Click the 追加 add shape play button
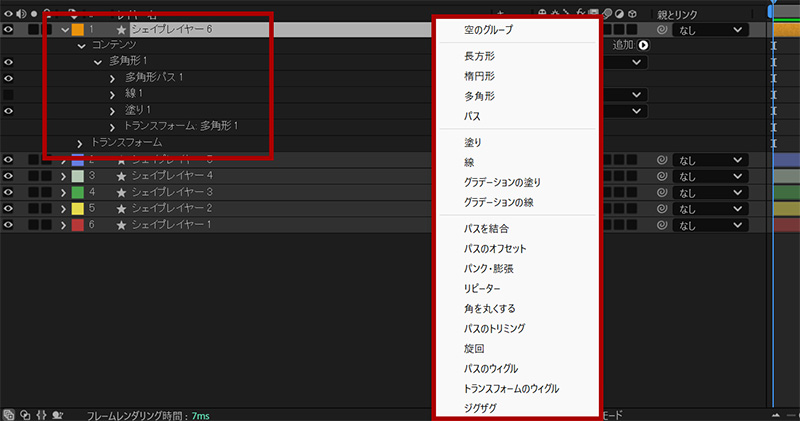 tap(643, 45)
